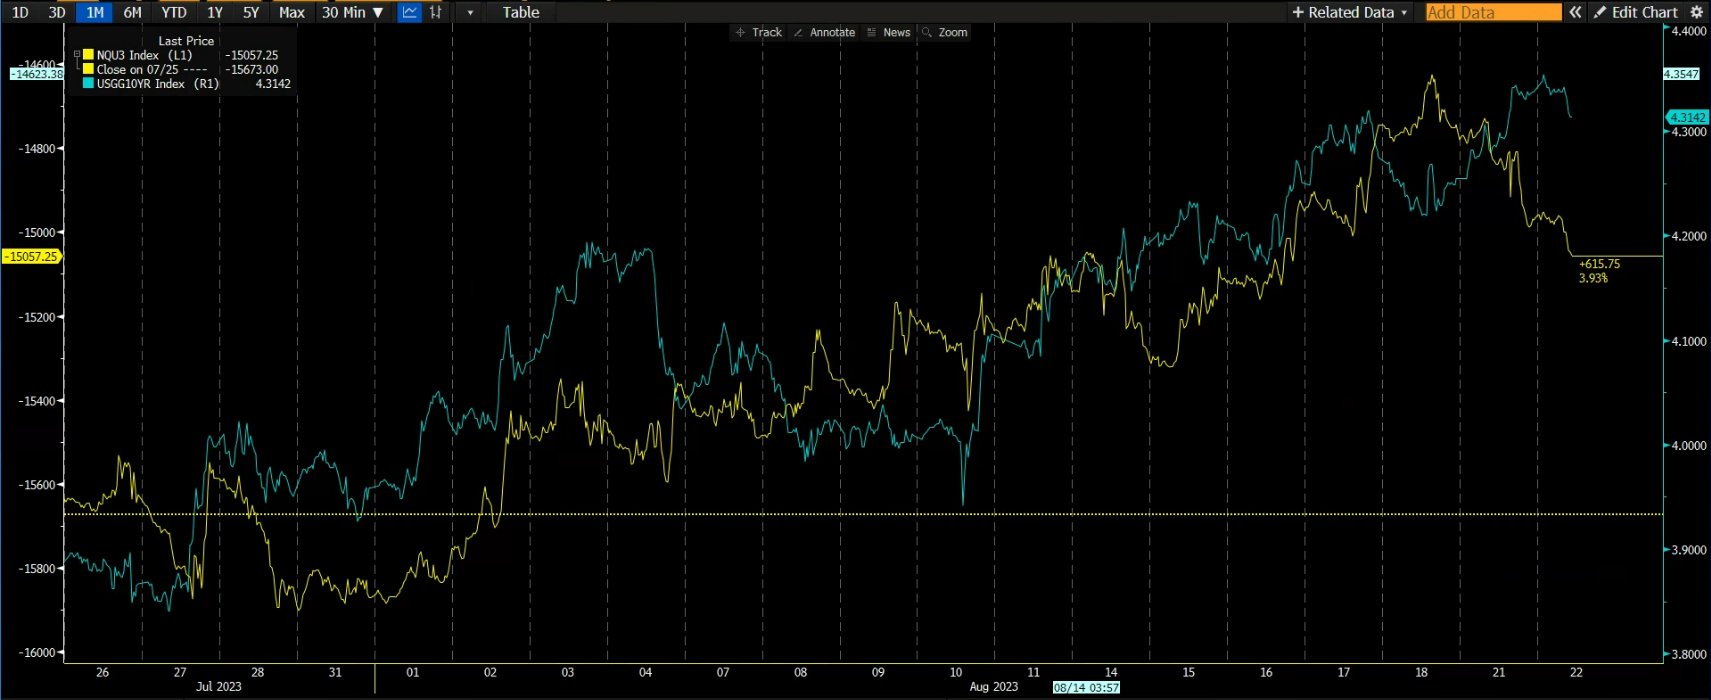The image size is (1711, 700).
Task: Open the chart type dropdown arrow
Action: [x=471, y=12]
